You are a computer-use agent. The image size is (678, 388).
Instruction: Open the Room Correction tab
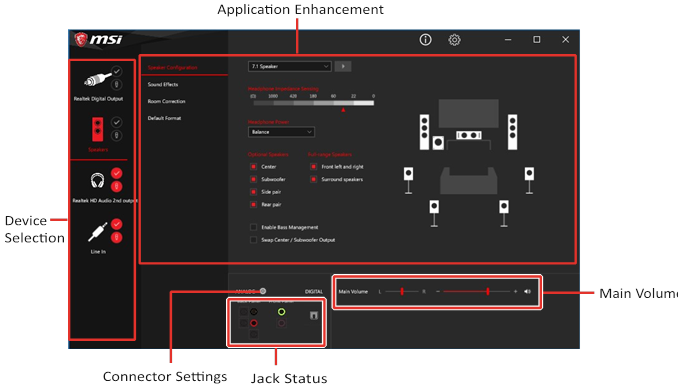click(166, 101)
